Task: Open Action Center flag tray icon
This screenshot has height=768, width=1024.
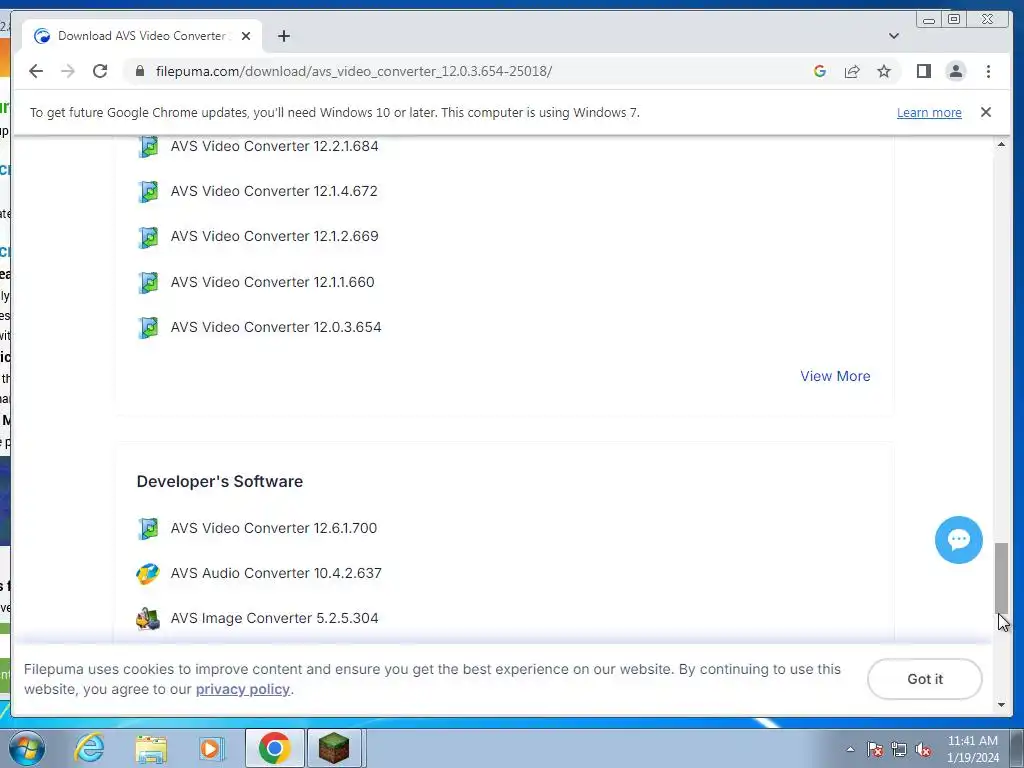Action: [875, 749]
